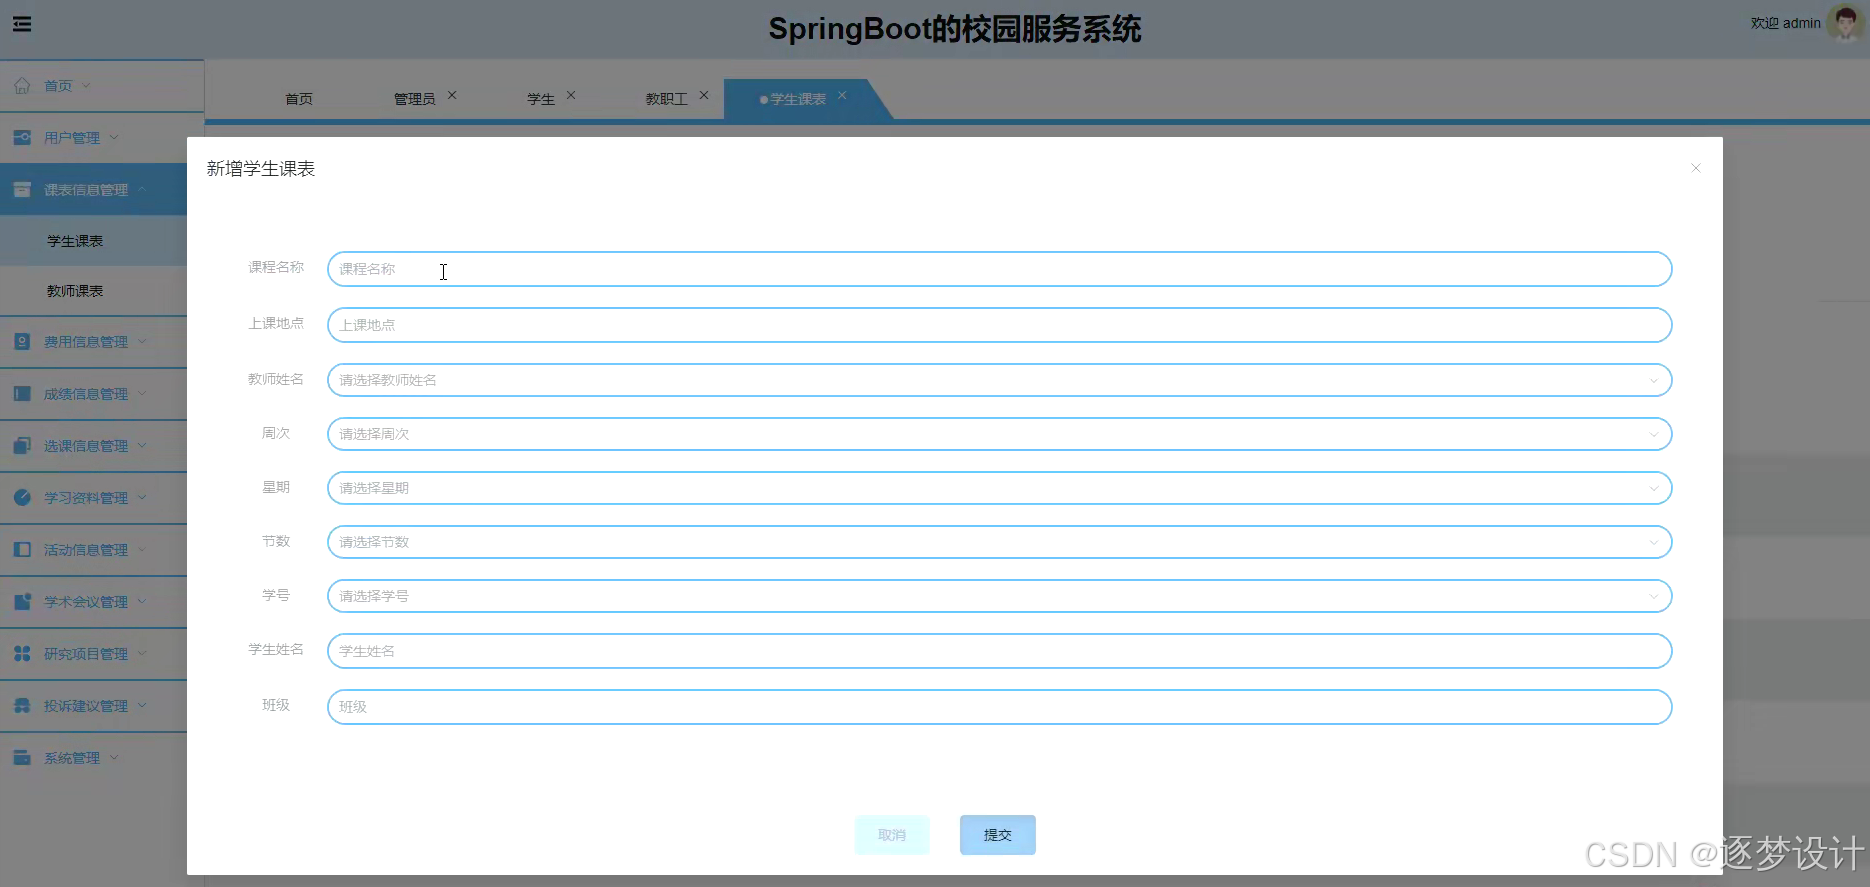Toggle the hamburger sidebar menu icon
The height and width of the screenshot is (887, 1870).
[22, 24]
